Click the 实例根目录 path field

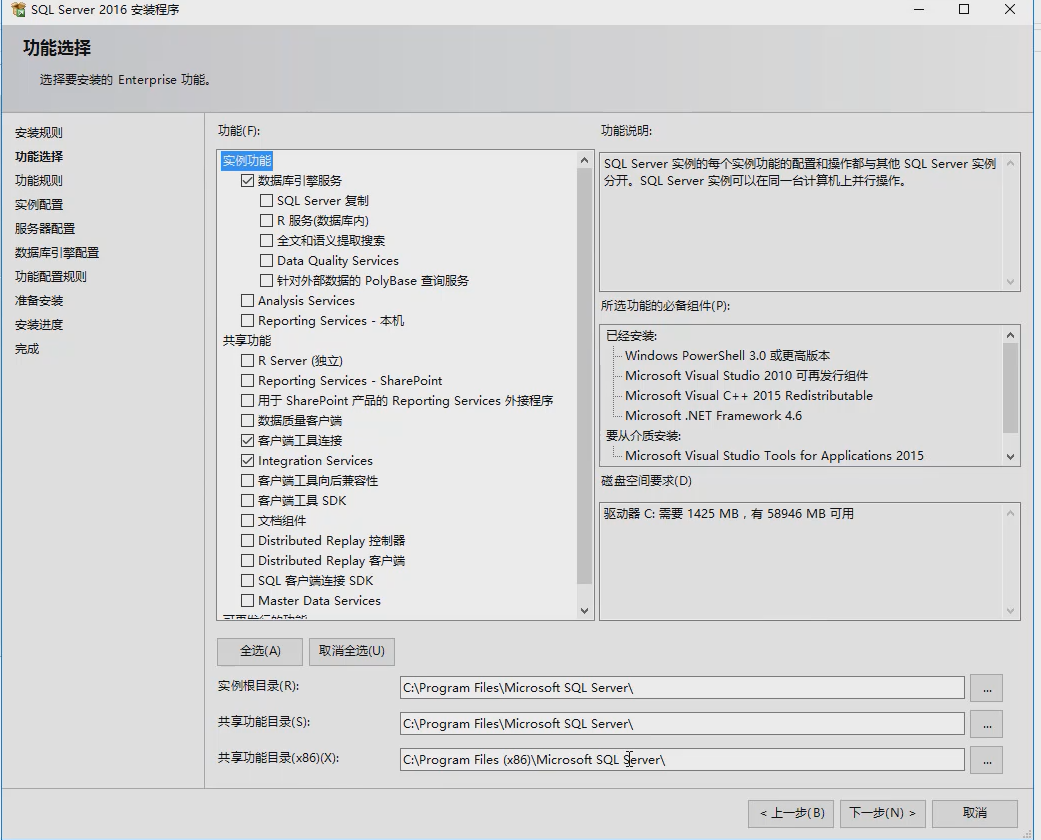click(682, 688)
